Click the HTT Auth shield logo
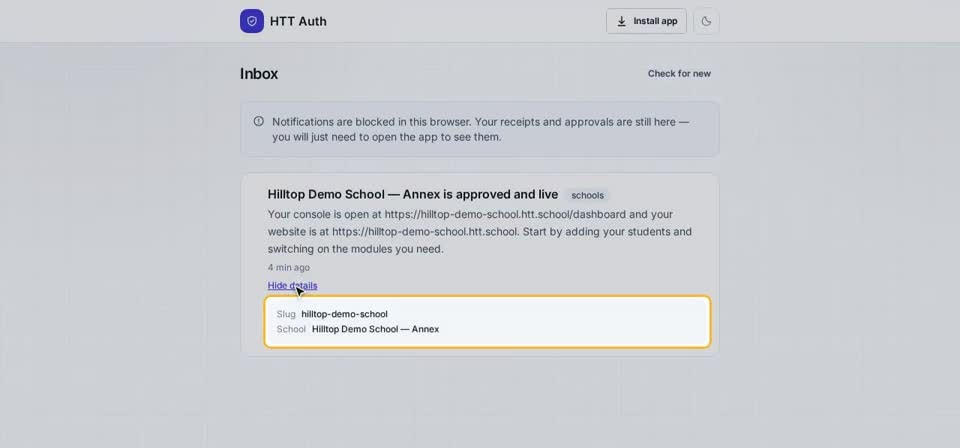Image resolution: width=960 pixels, height=448 pixels. 252,21
